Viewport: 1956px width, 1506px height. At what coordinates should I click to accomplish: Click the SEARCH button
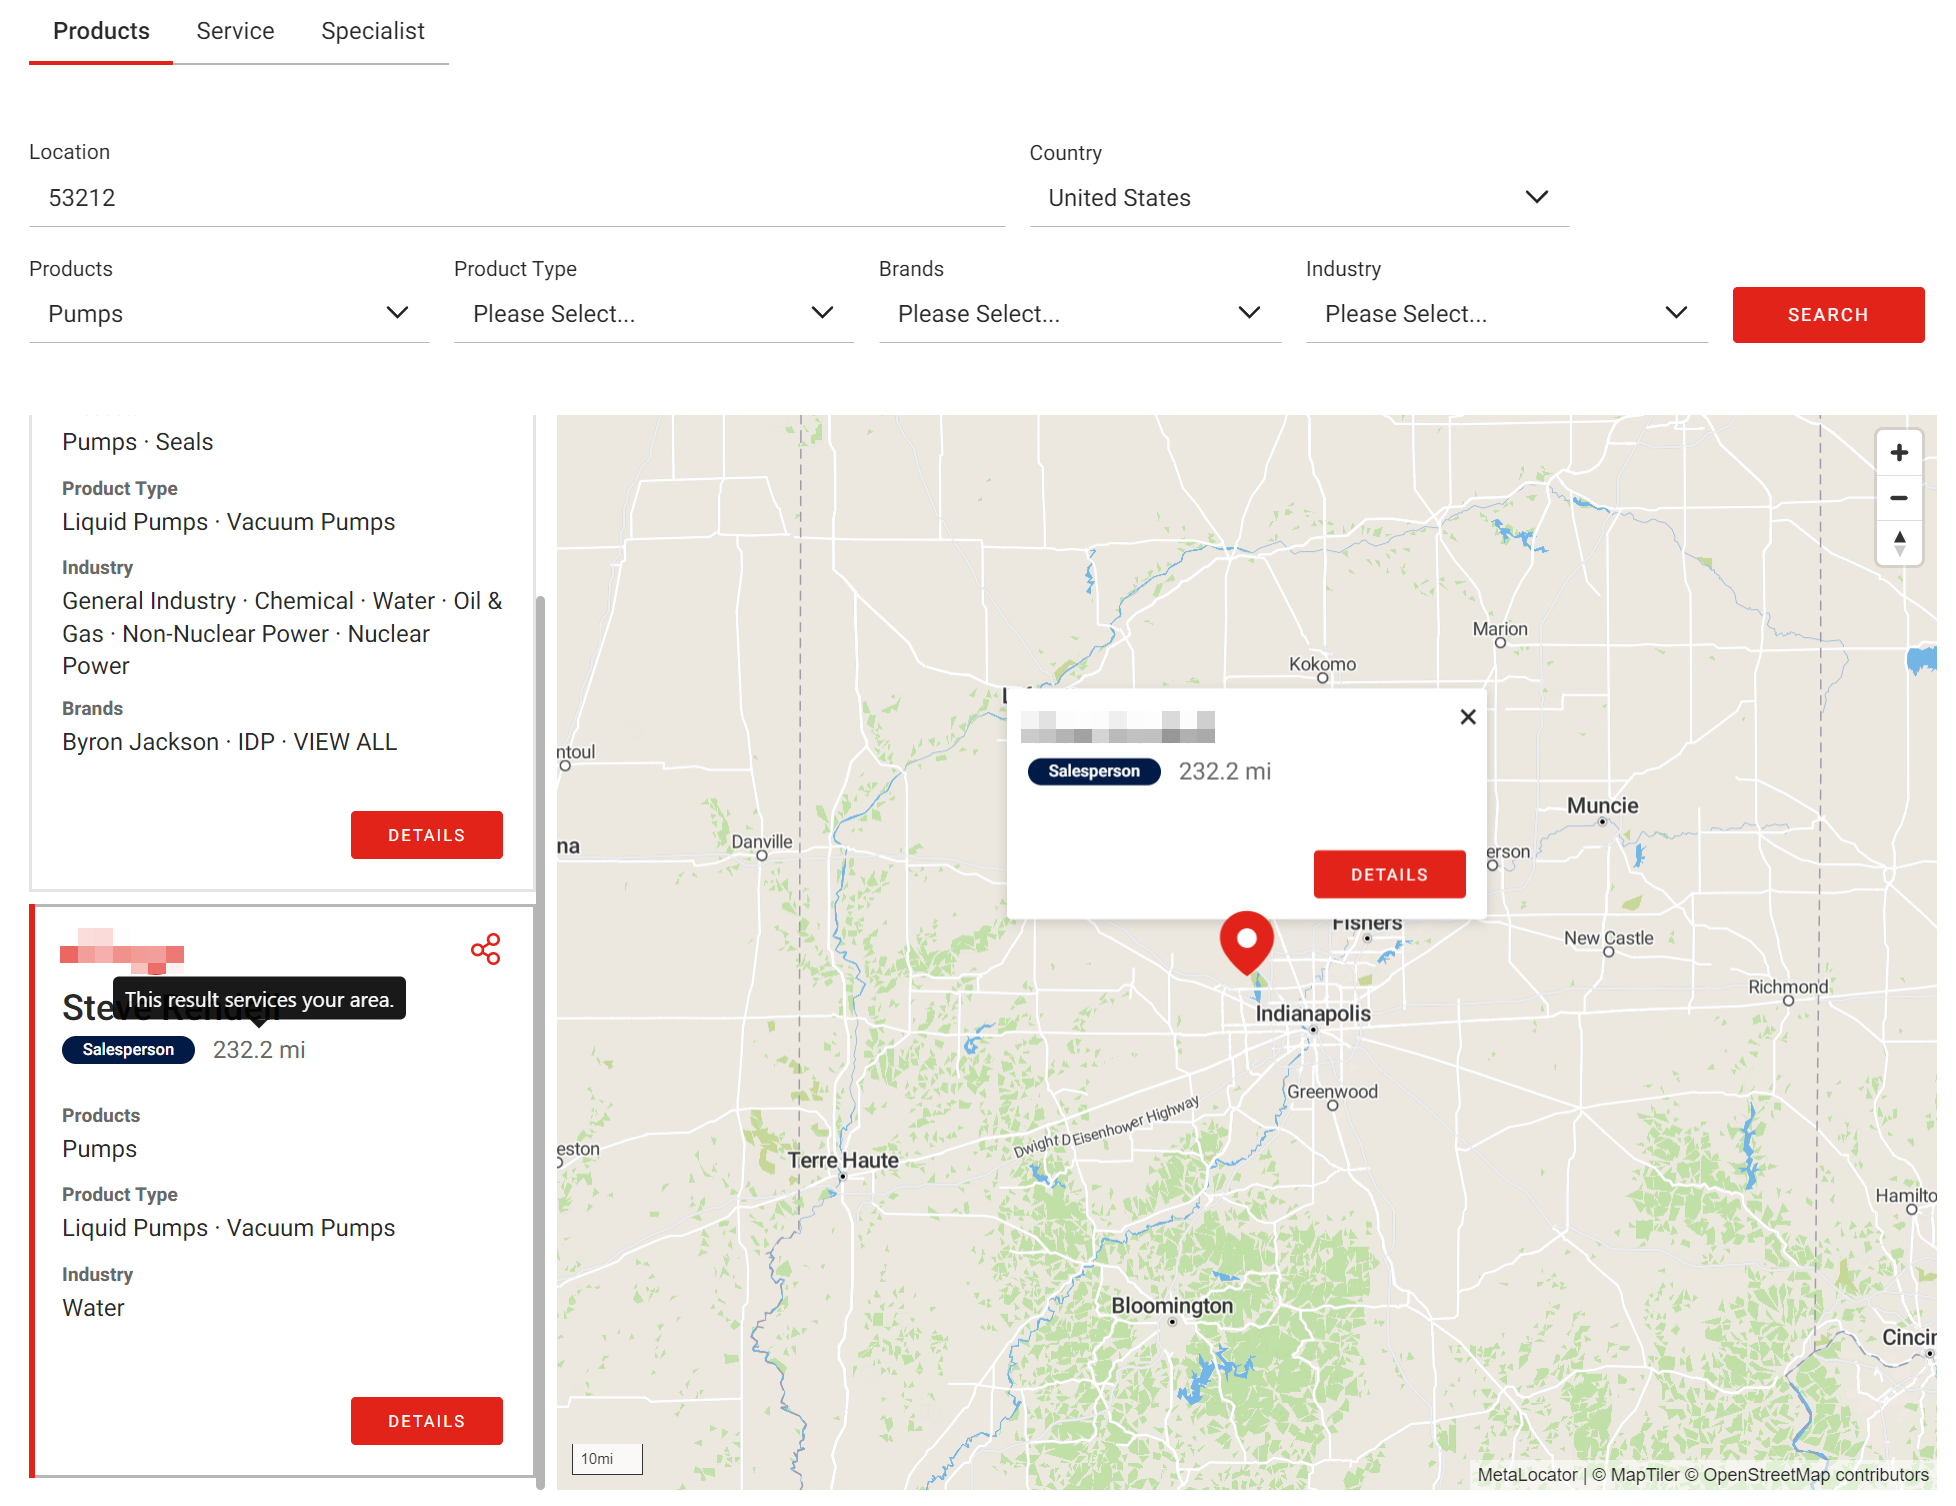coord(1827,314)
